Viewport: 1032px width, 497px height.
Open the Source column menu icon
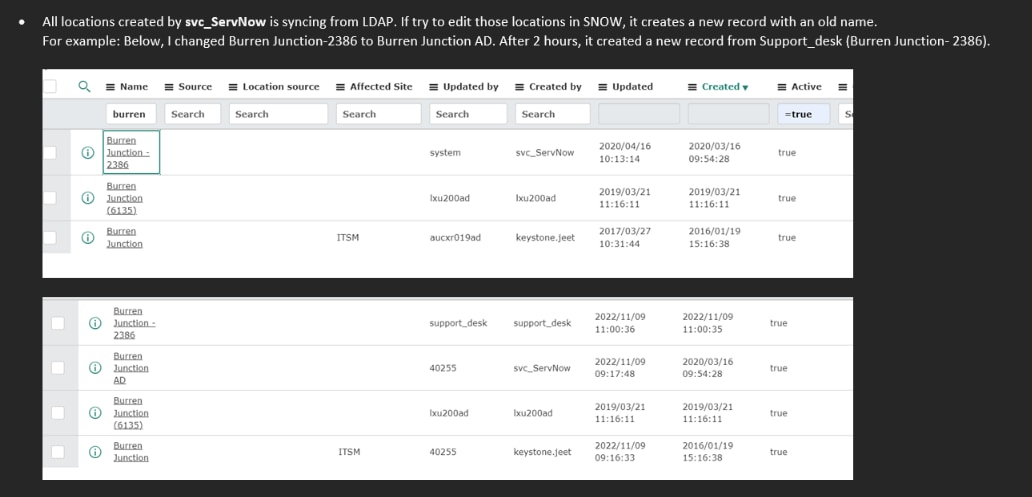(x=169, y=87)
